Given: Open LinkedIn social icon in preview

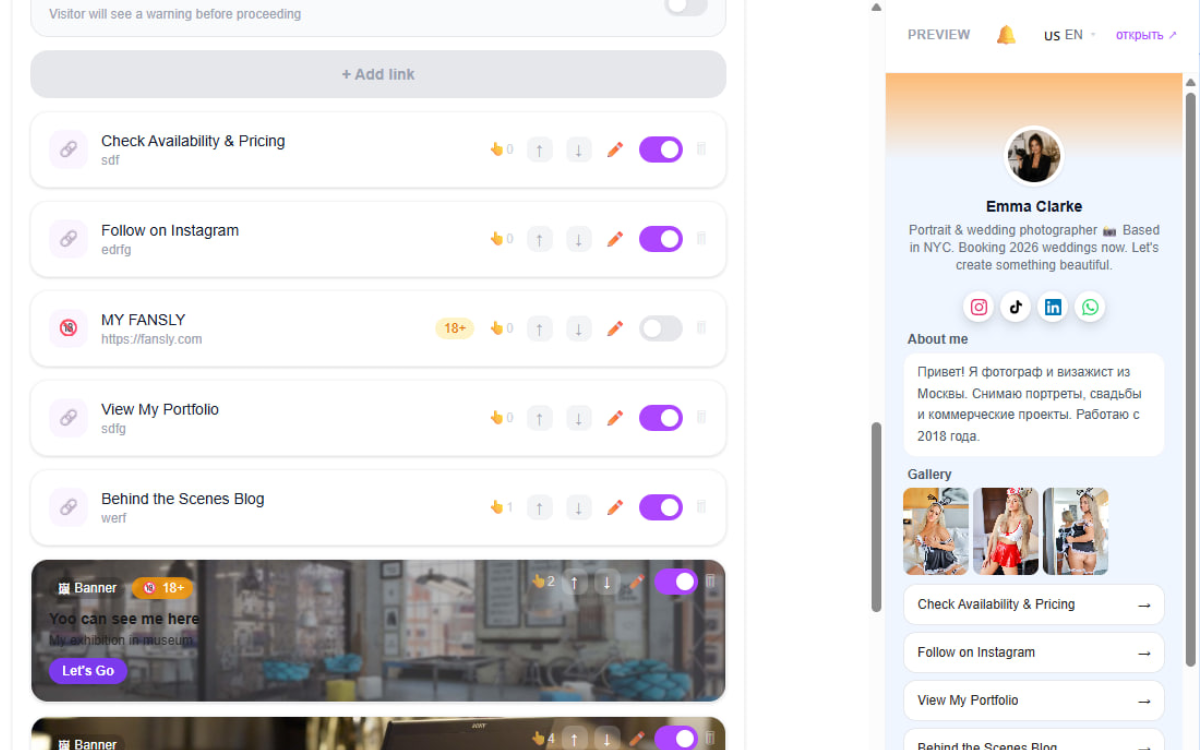Looking at the screenshot, I should pos(1053,307).
